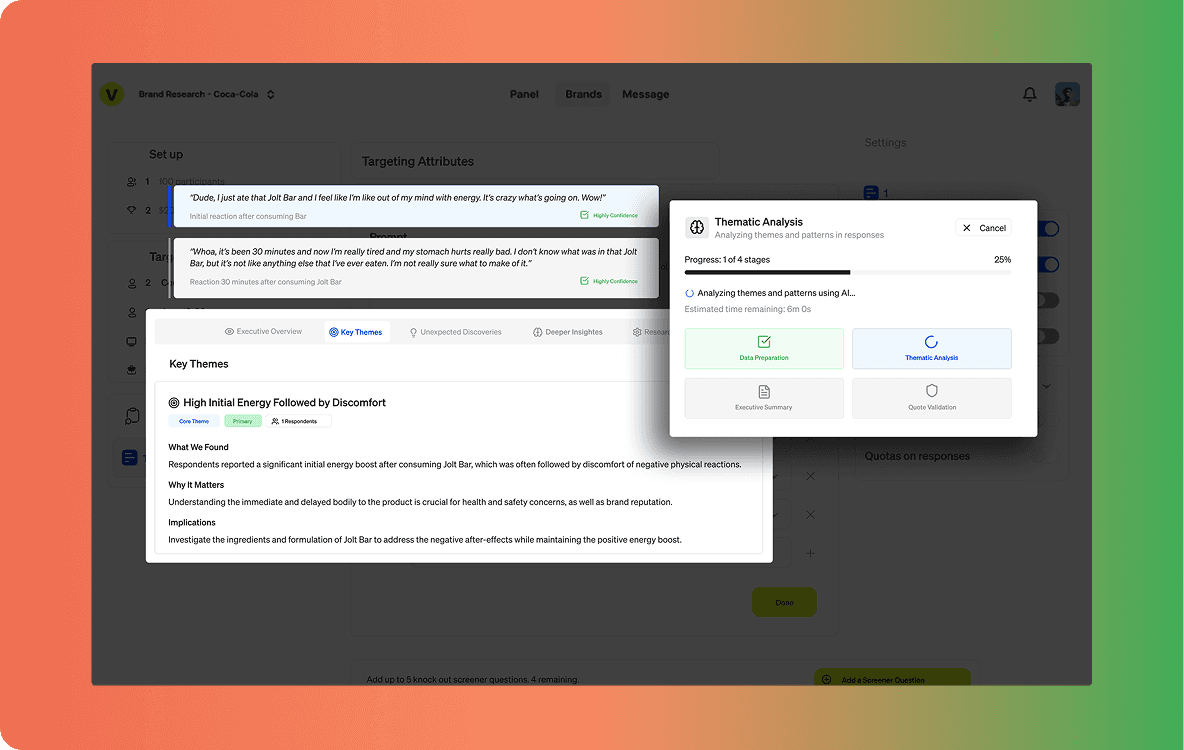Click target icon beside High Initial Energy heading
The width and height of the screenshot is (1184, 750).
tap(174, 403)
